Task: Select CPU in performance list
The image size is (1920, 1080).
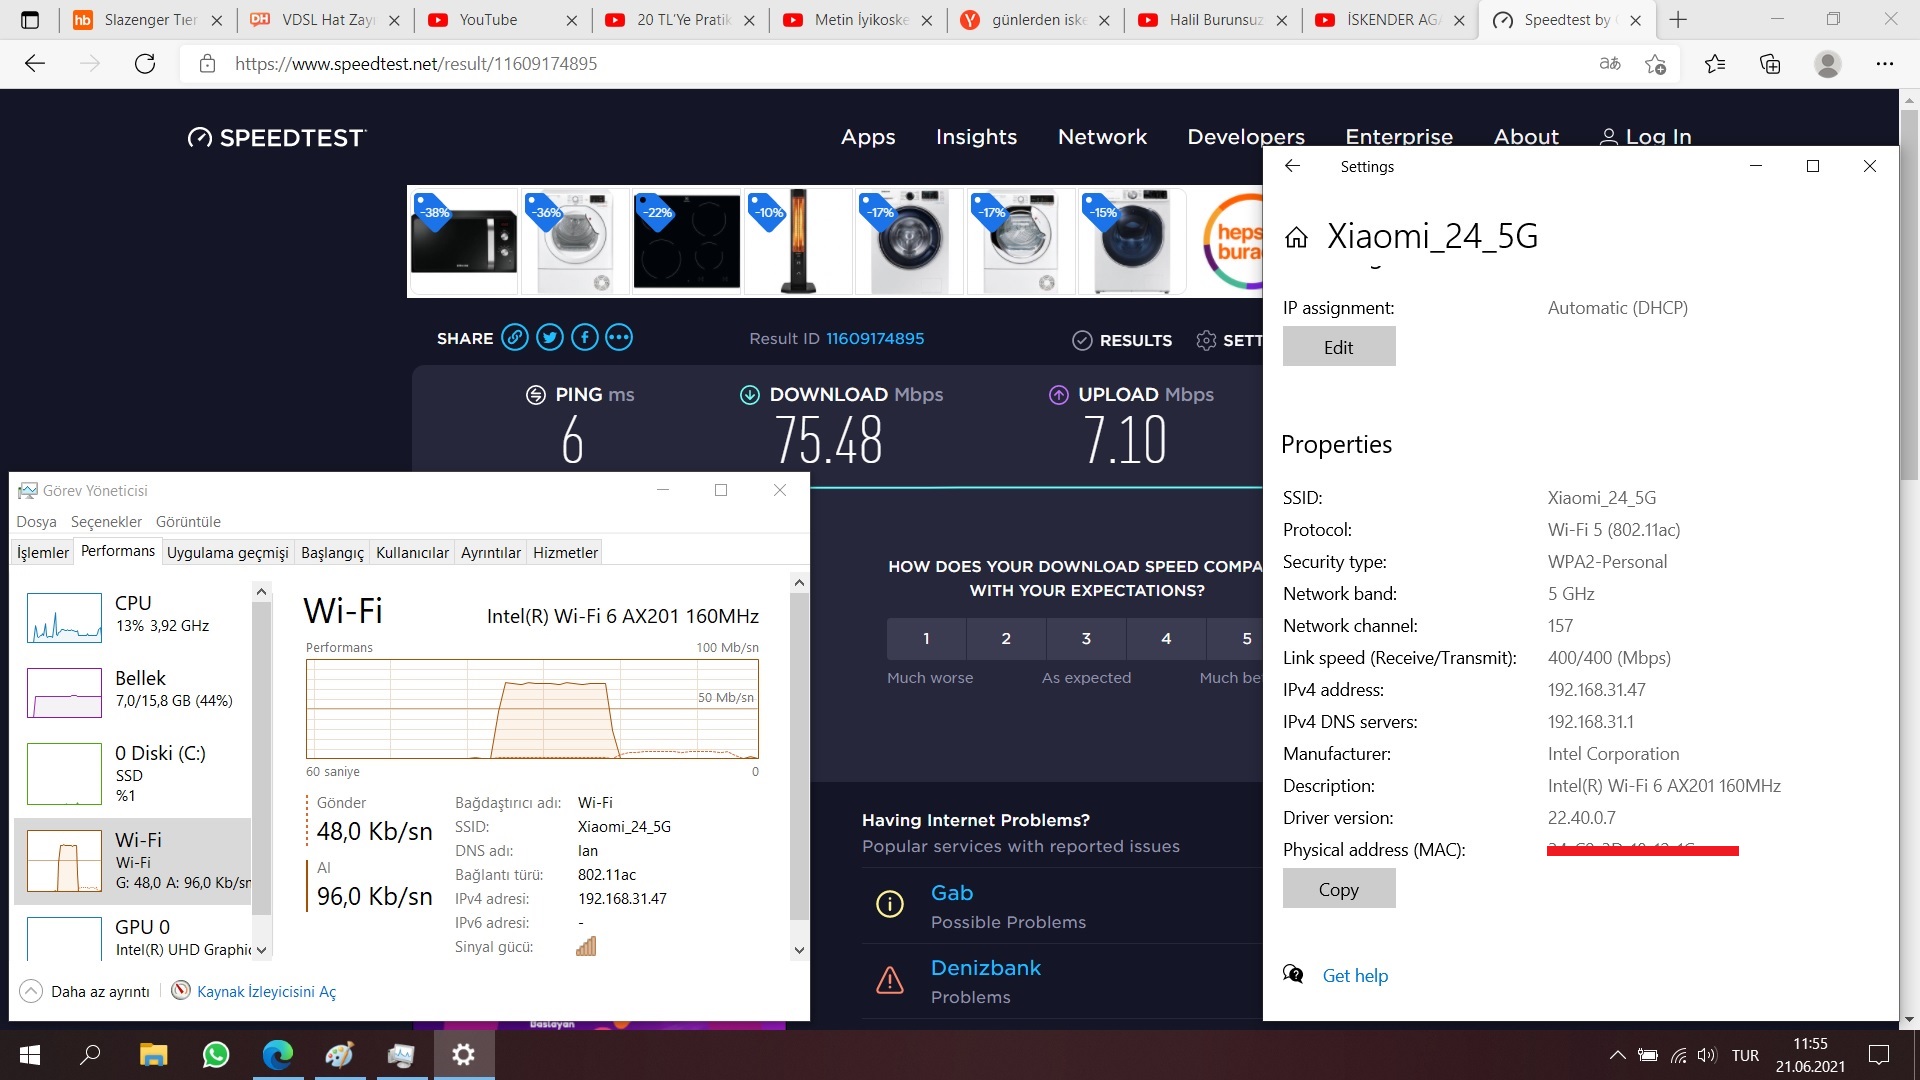Action: [133, 616]
